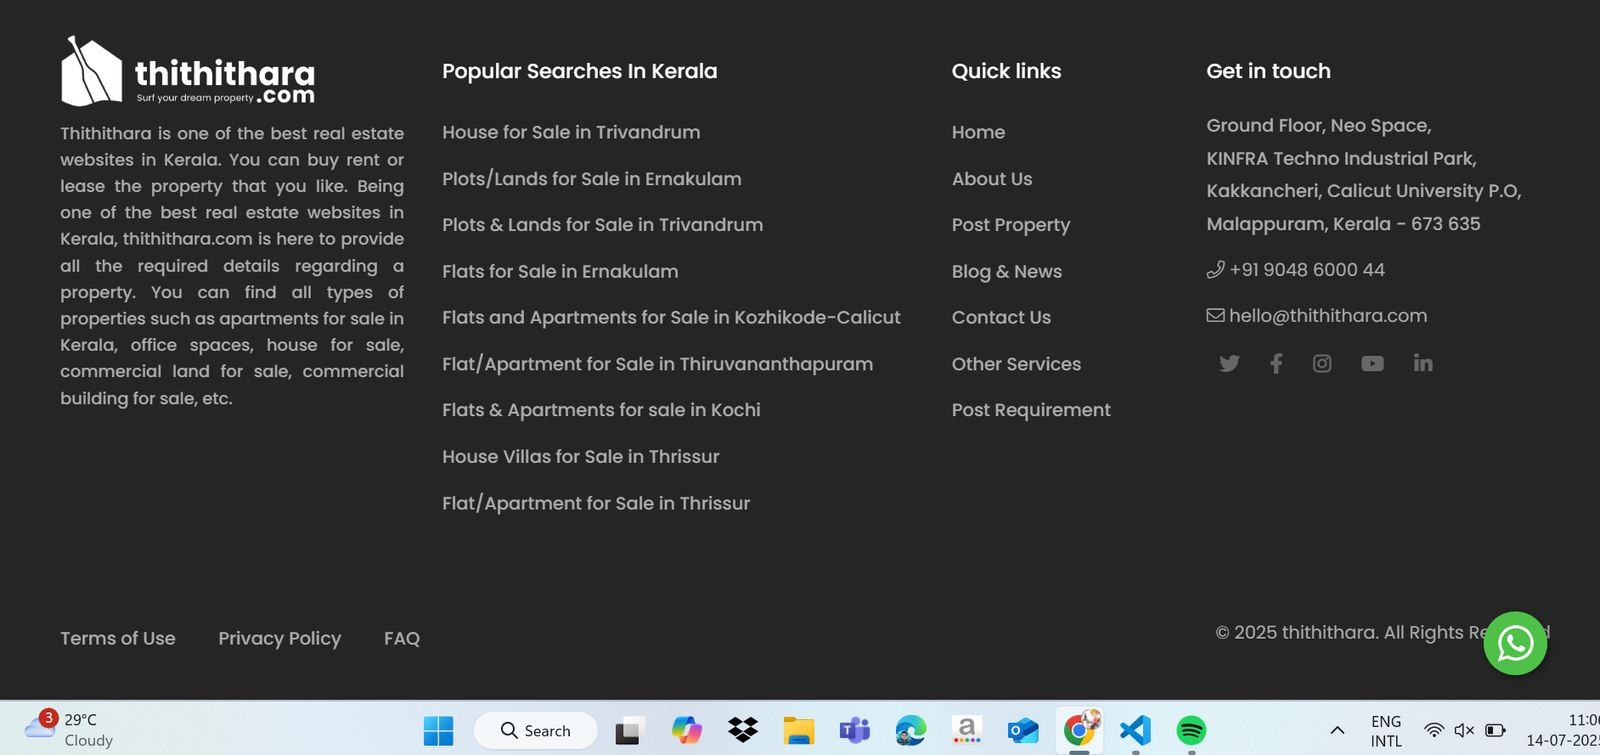Image resolution: width=1600 pixels, height=755 pixels.
Task: Click the FAQ footer link
Action: coord(402,638)
